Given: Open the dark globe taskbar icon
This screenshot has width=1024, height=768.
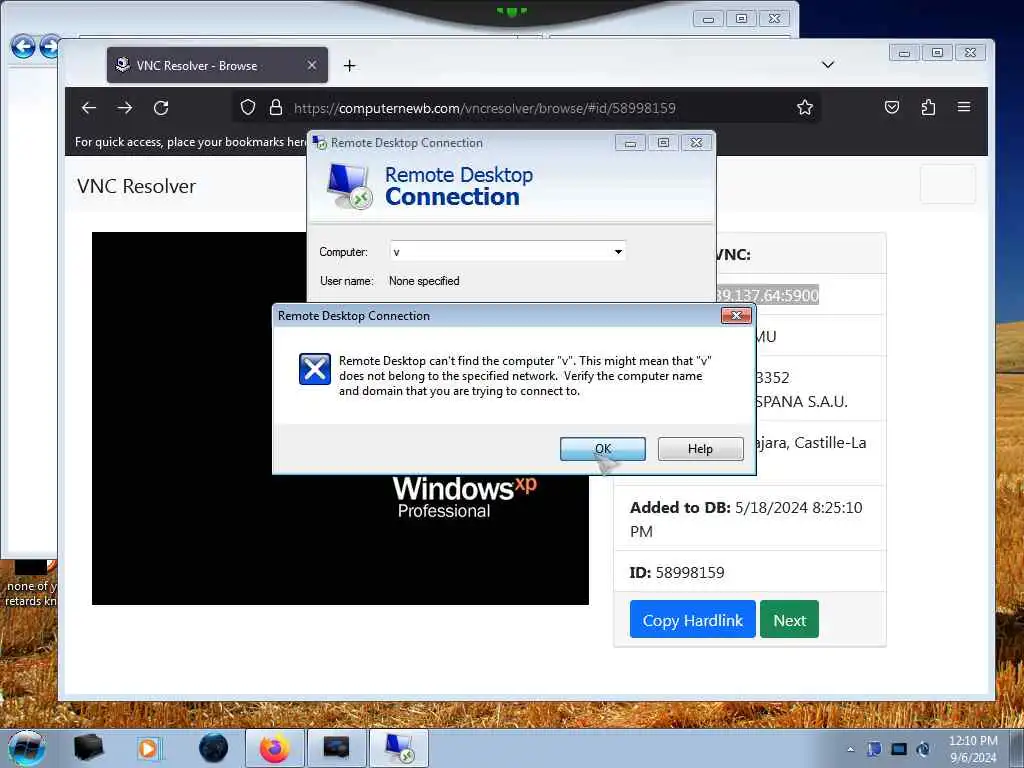Looking at the screenshot, I should (213, 748).
